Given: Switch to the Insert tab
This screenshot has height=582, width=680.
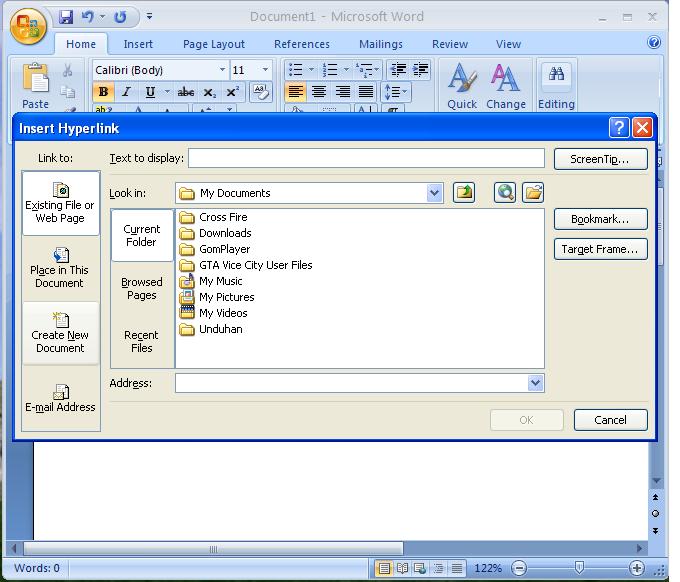Looking at the screenshot, I should [x=138, y=44].
